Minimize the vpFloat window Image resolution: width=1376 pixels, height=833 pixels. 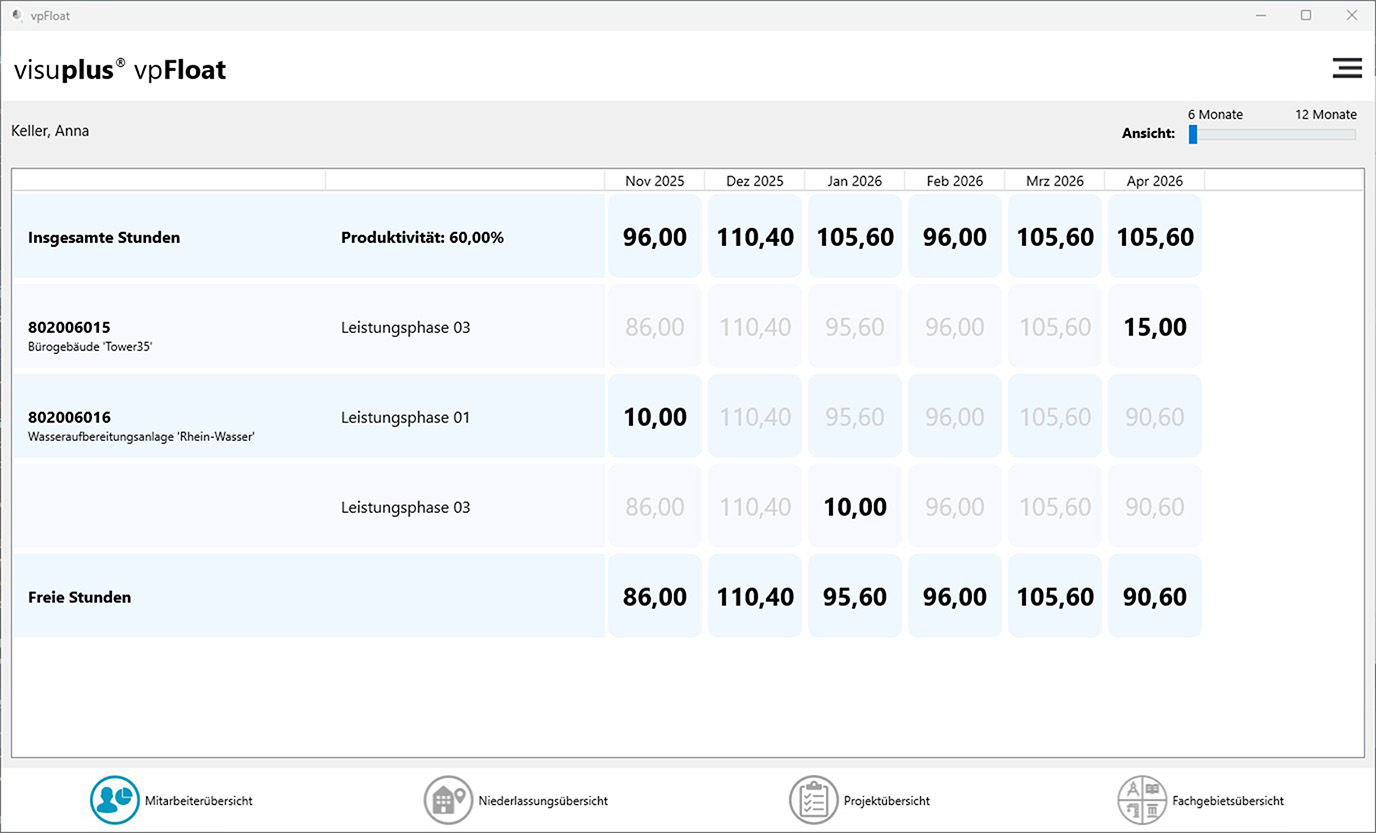tap(1259, 15)
